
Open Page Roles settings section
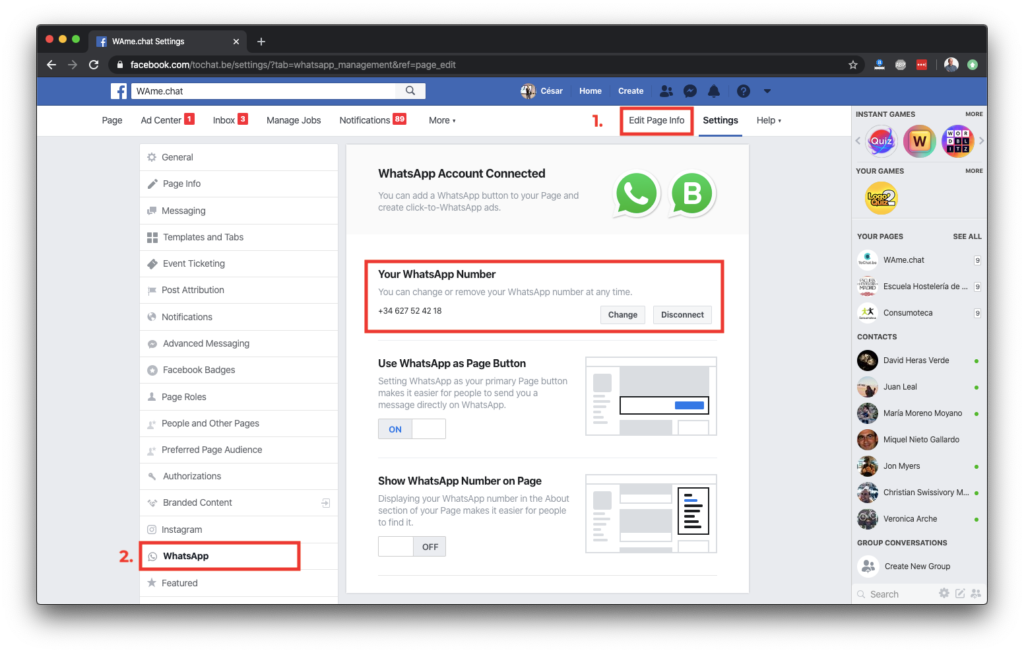pos(238,397)
